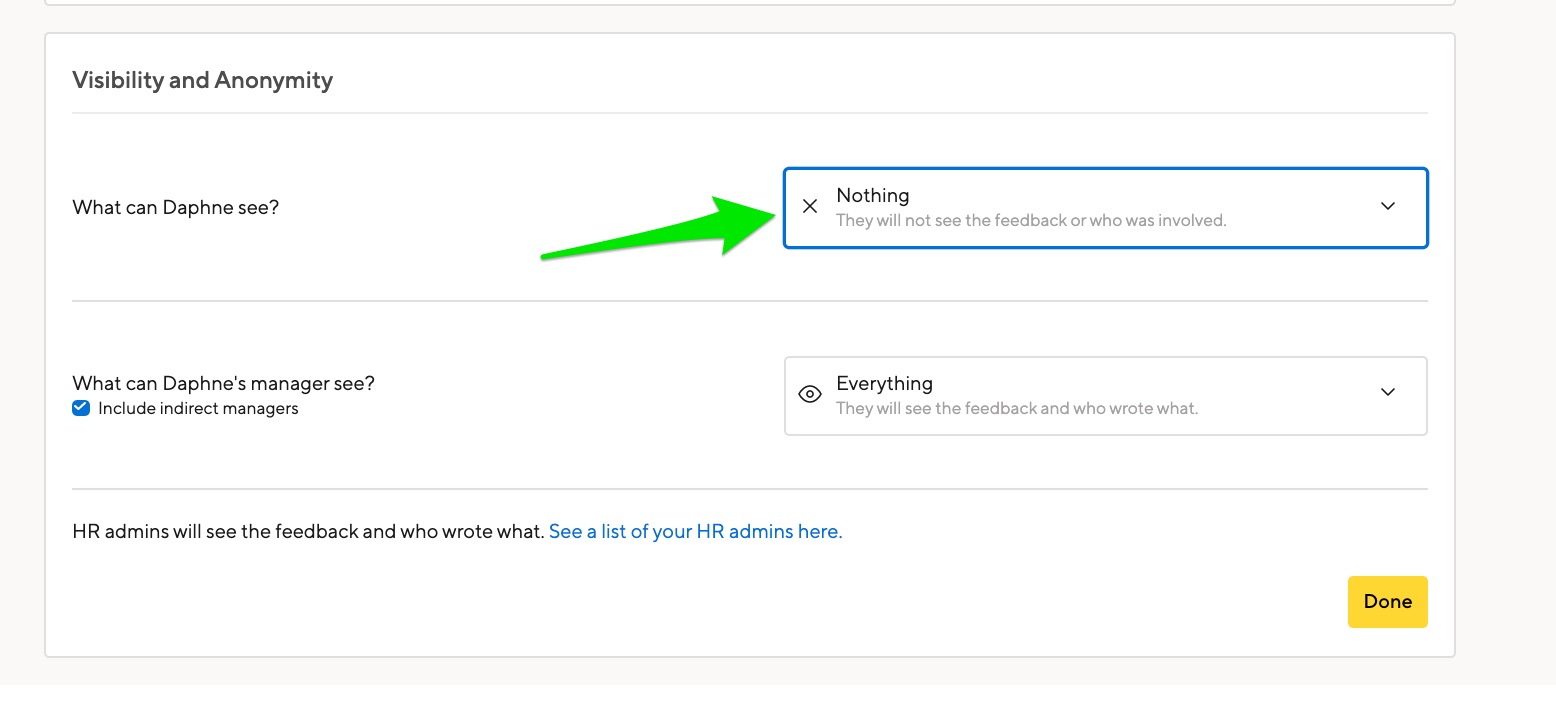
Task: Change the "Nothing" visibility setting
Action: click(1105, 206)
